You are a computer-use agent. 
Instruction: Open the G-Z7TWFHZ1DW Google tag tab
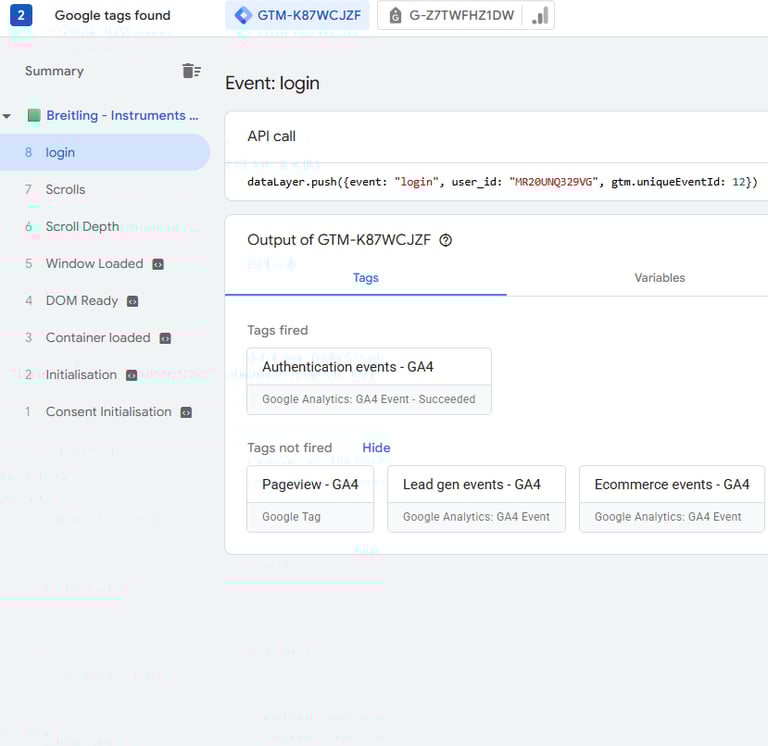point(466,15)
